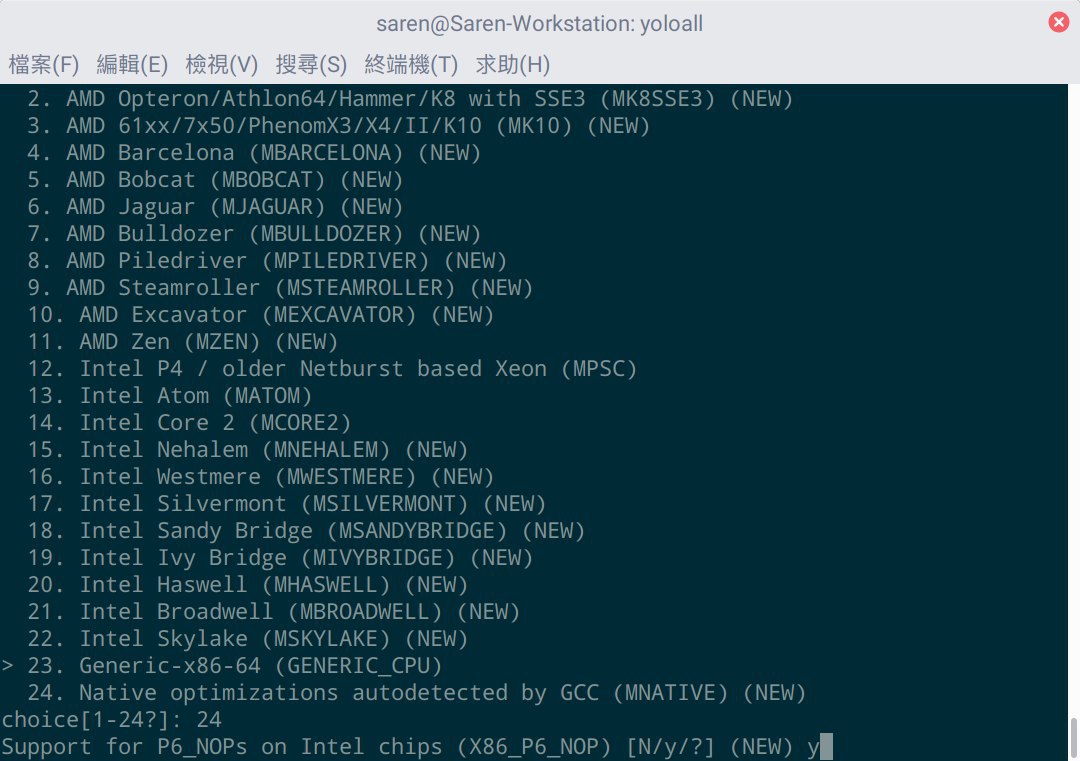The height and width of the screenshot is (761, 1080).
Task: Click the Intel Haswell (MHASWELL) entry
Action: pos(248,585)
